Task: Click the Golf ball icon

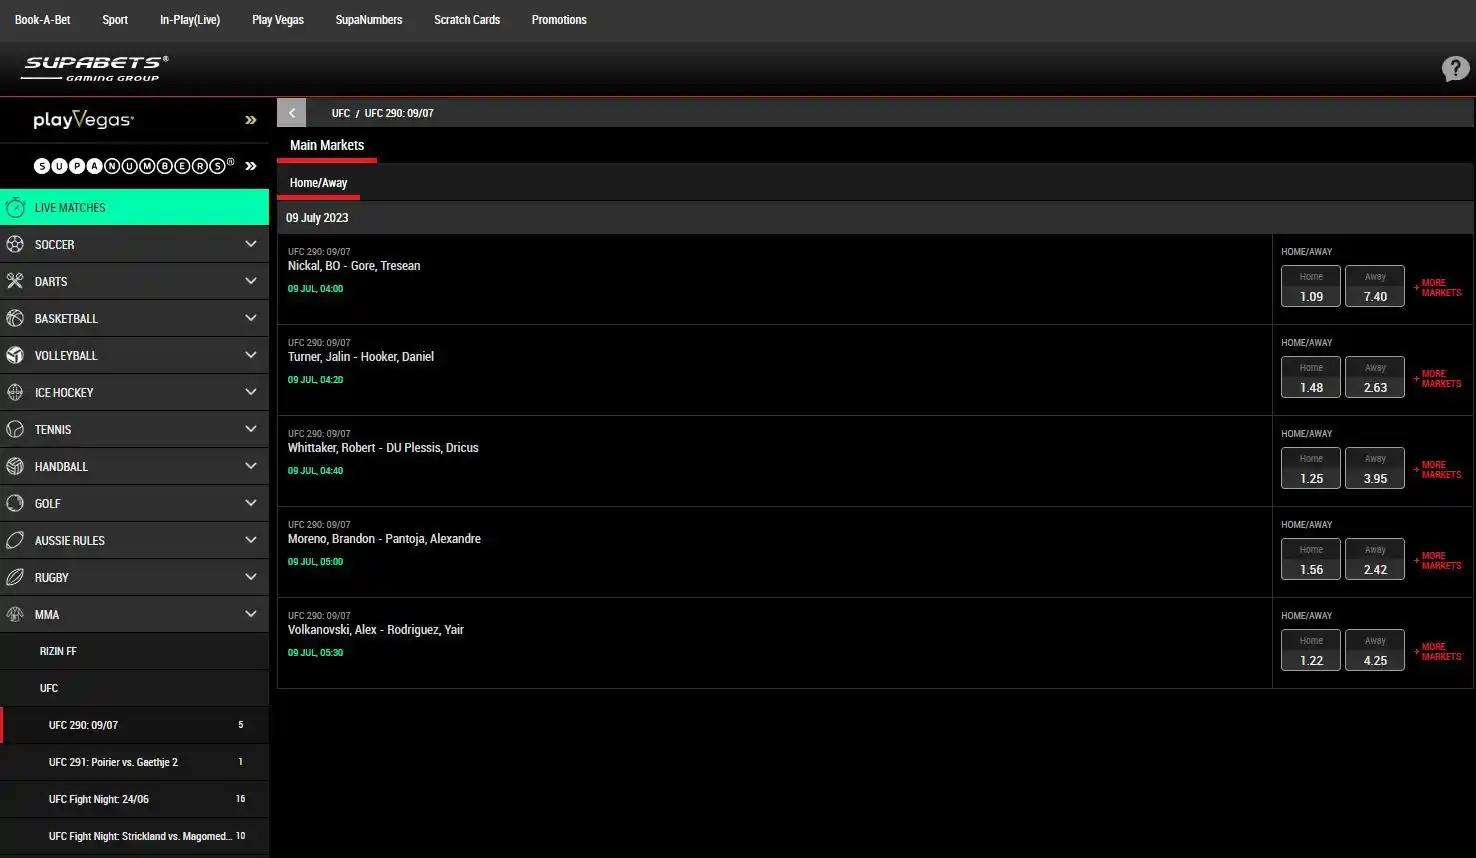Action: pyautogui.click(x=15, y=503)
